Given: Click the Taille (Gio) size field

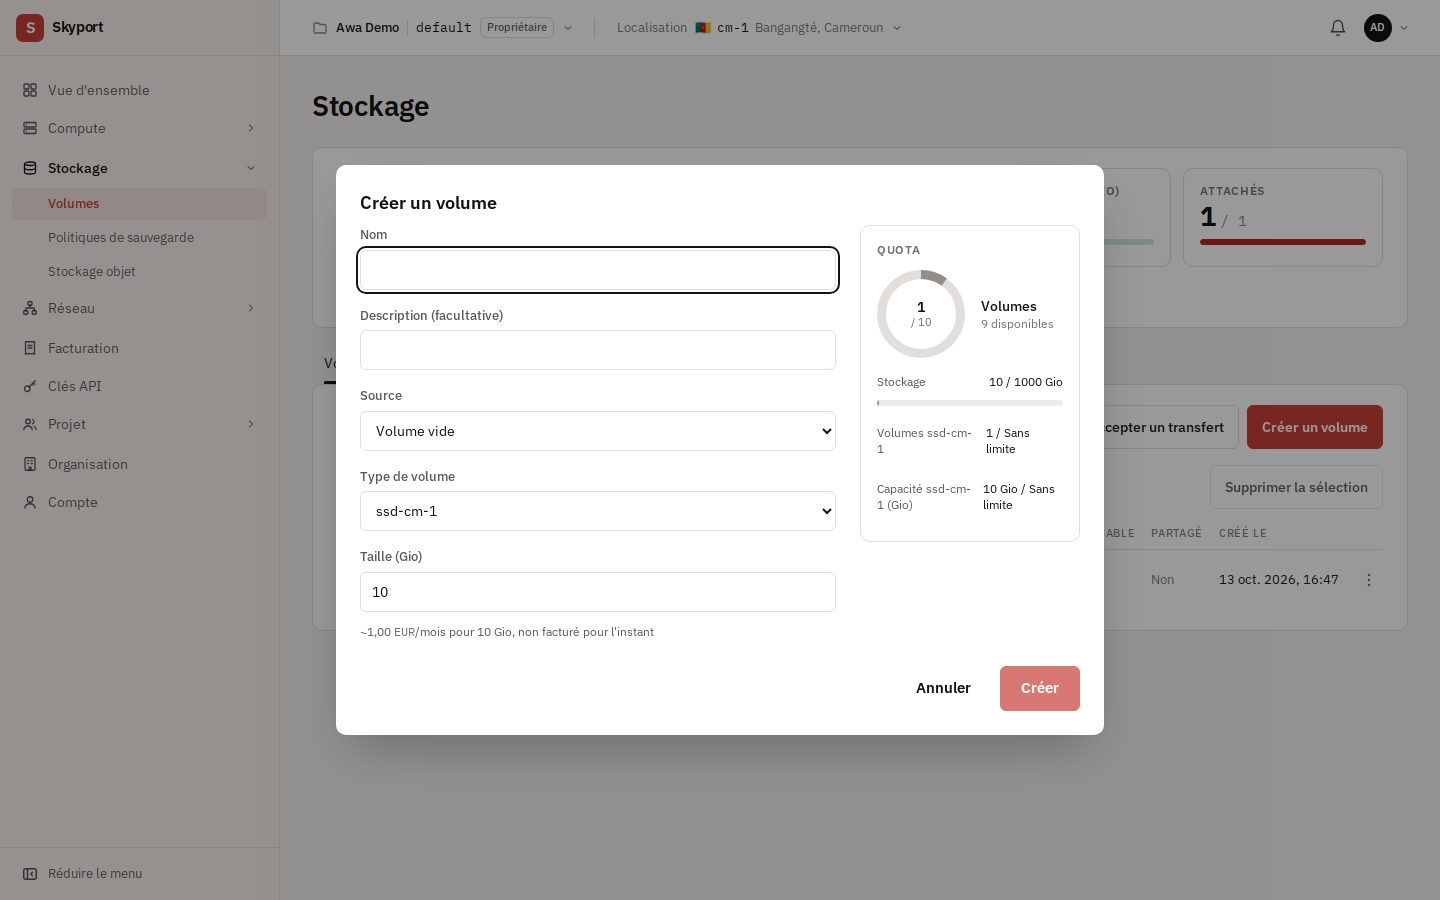Looking at the screenshot, I should 598,592.
